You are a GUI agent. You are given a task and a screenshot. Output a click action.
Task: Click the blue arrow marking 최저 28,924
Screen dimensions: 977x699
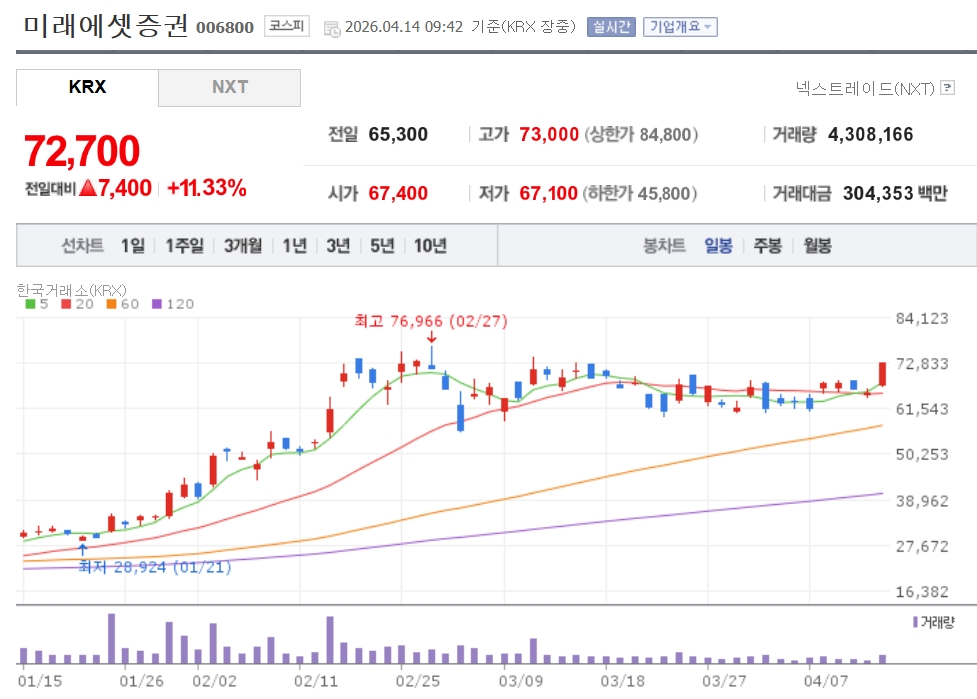tap(83, 549)
